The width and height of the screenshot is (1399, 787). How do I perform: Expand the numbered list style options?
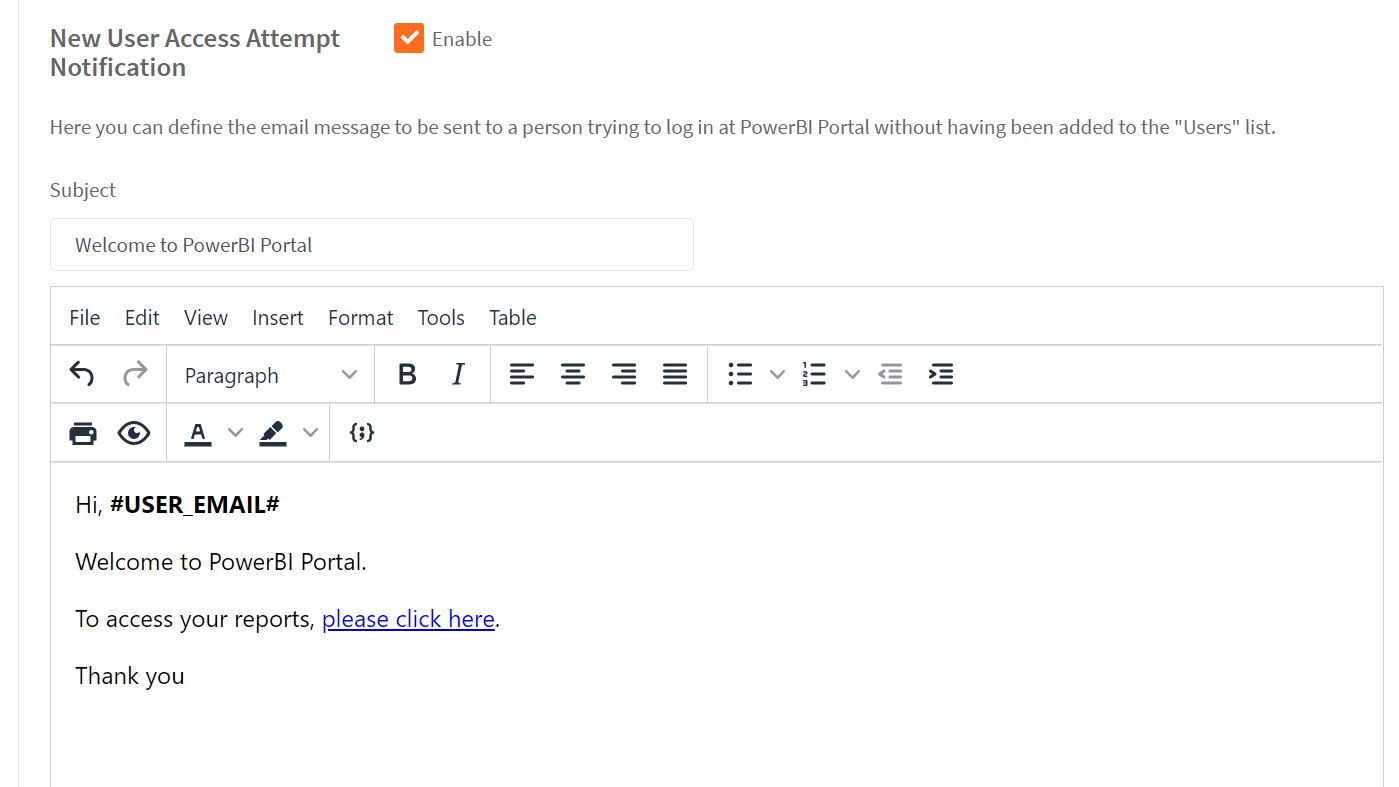tap(852, 373)
